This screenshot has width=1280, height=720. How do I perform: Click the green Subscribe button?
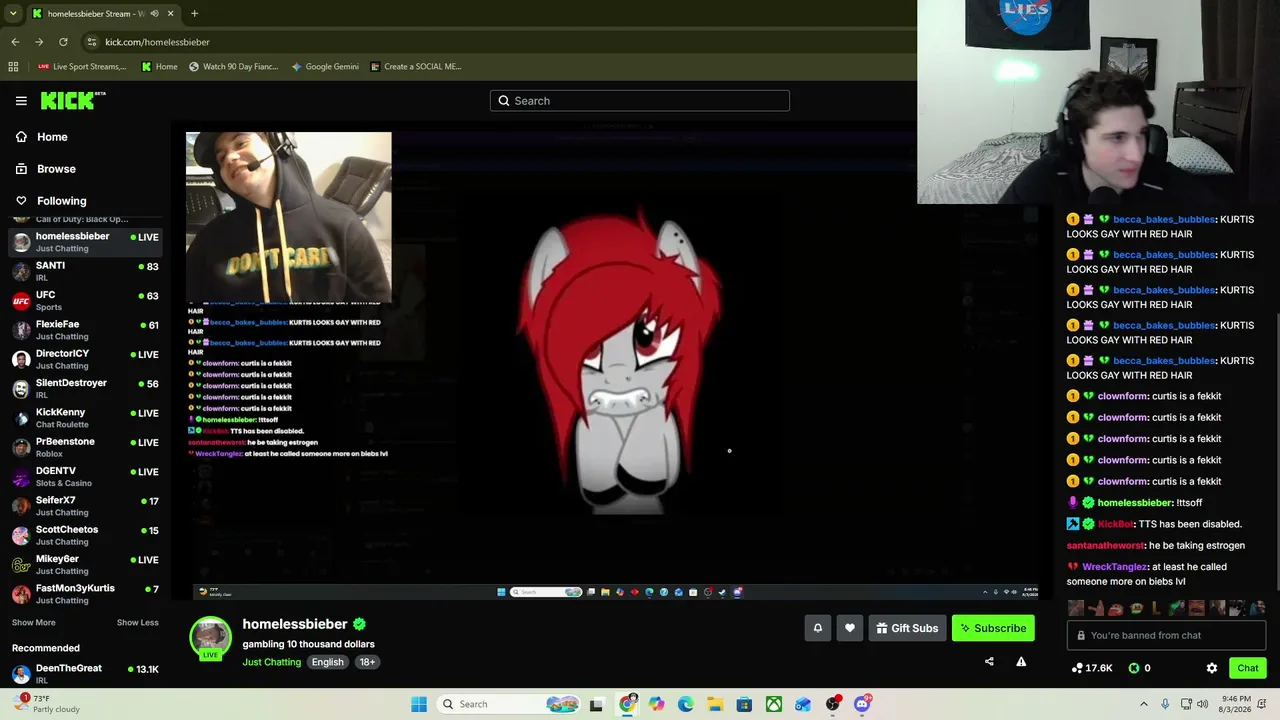click(993, 628)
